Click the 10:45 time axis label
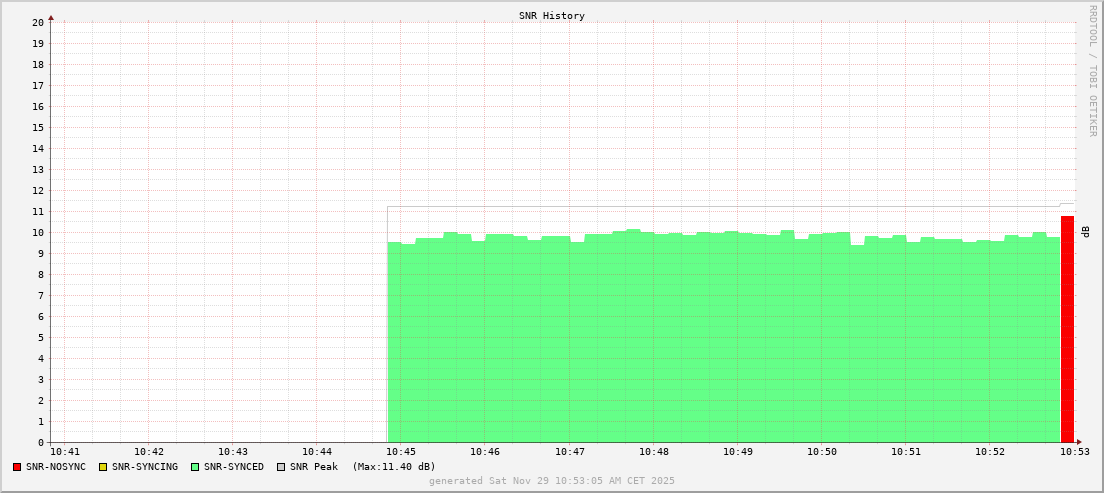The height and width of the screenshot is (493, 1104). click(x=401, y=453)
